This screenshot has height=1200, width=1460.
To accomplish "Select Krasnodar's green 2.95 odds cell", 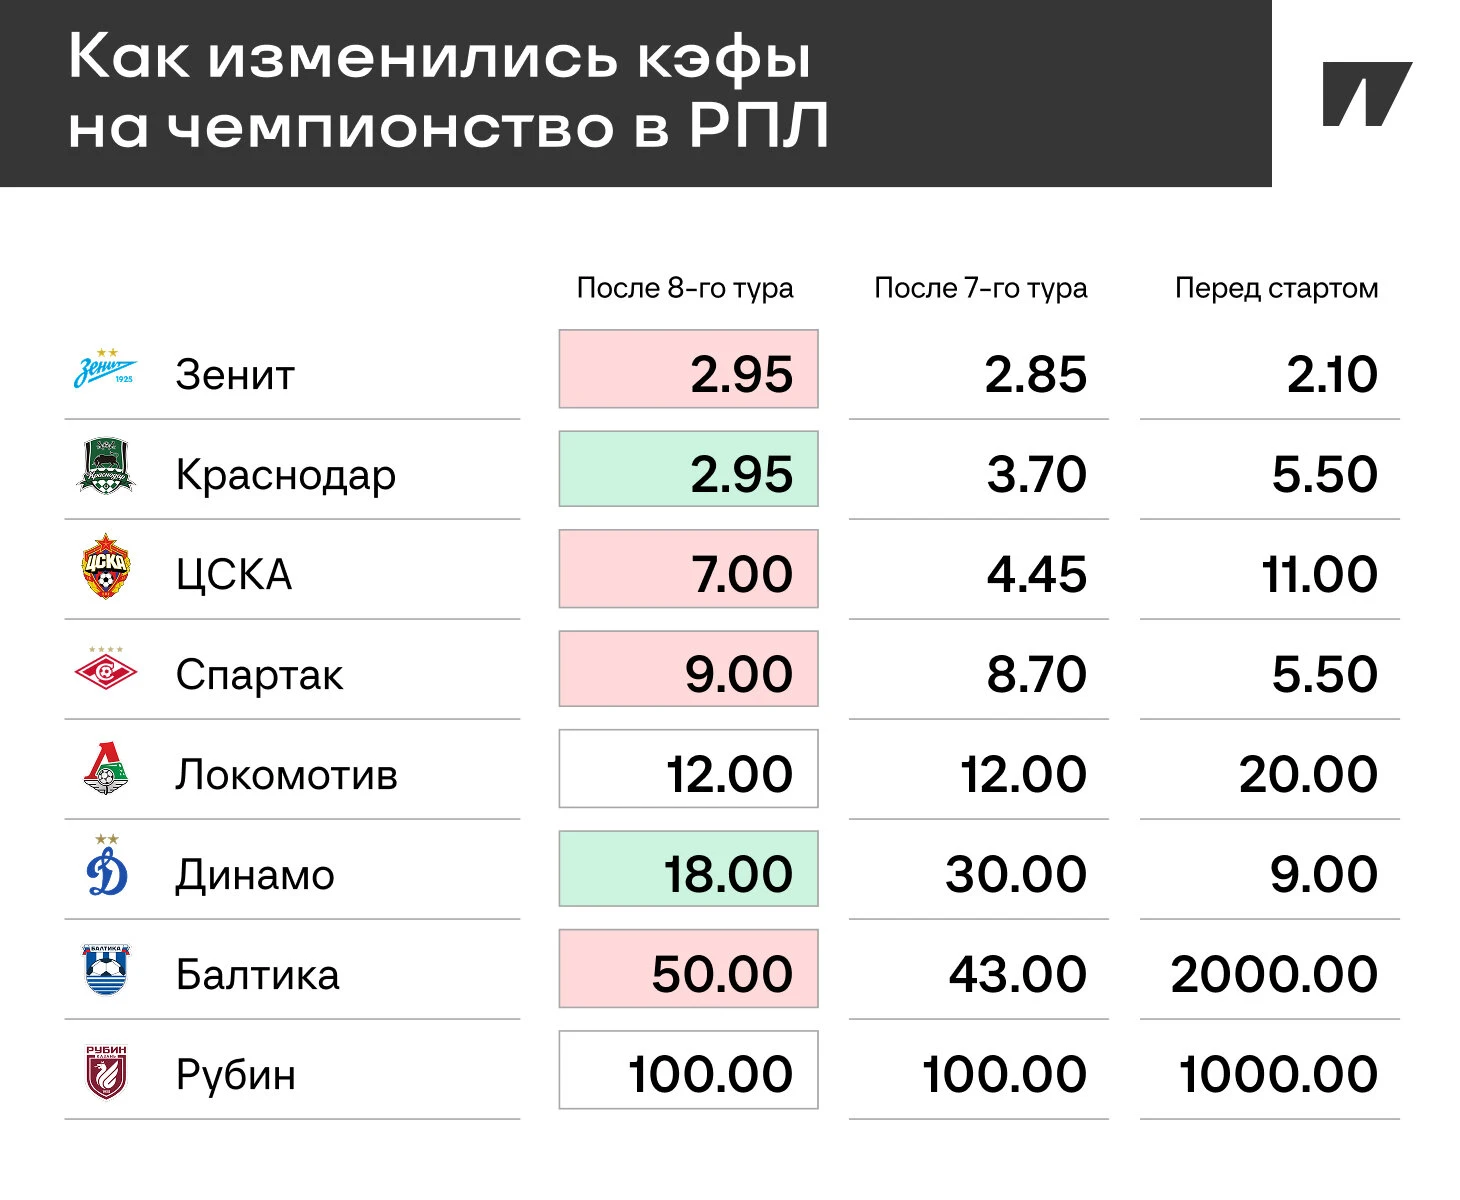I will (x=688, y=469).
